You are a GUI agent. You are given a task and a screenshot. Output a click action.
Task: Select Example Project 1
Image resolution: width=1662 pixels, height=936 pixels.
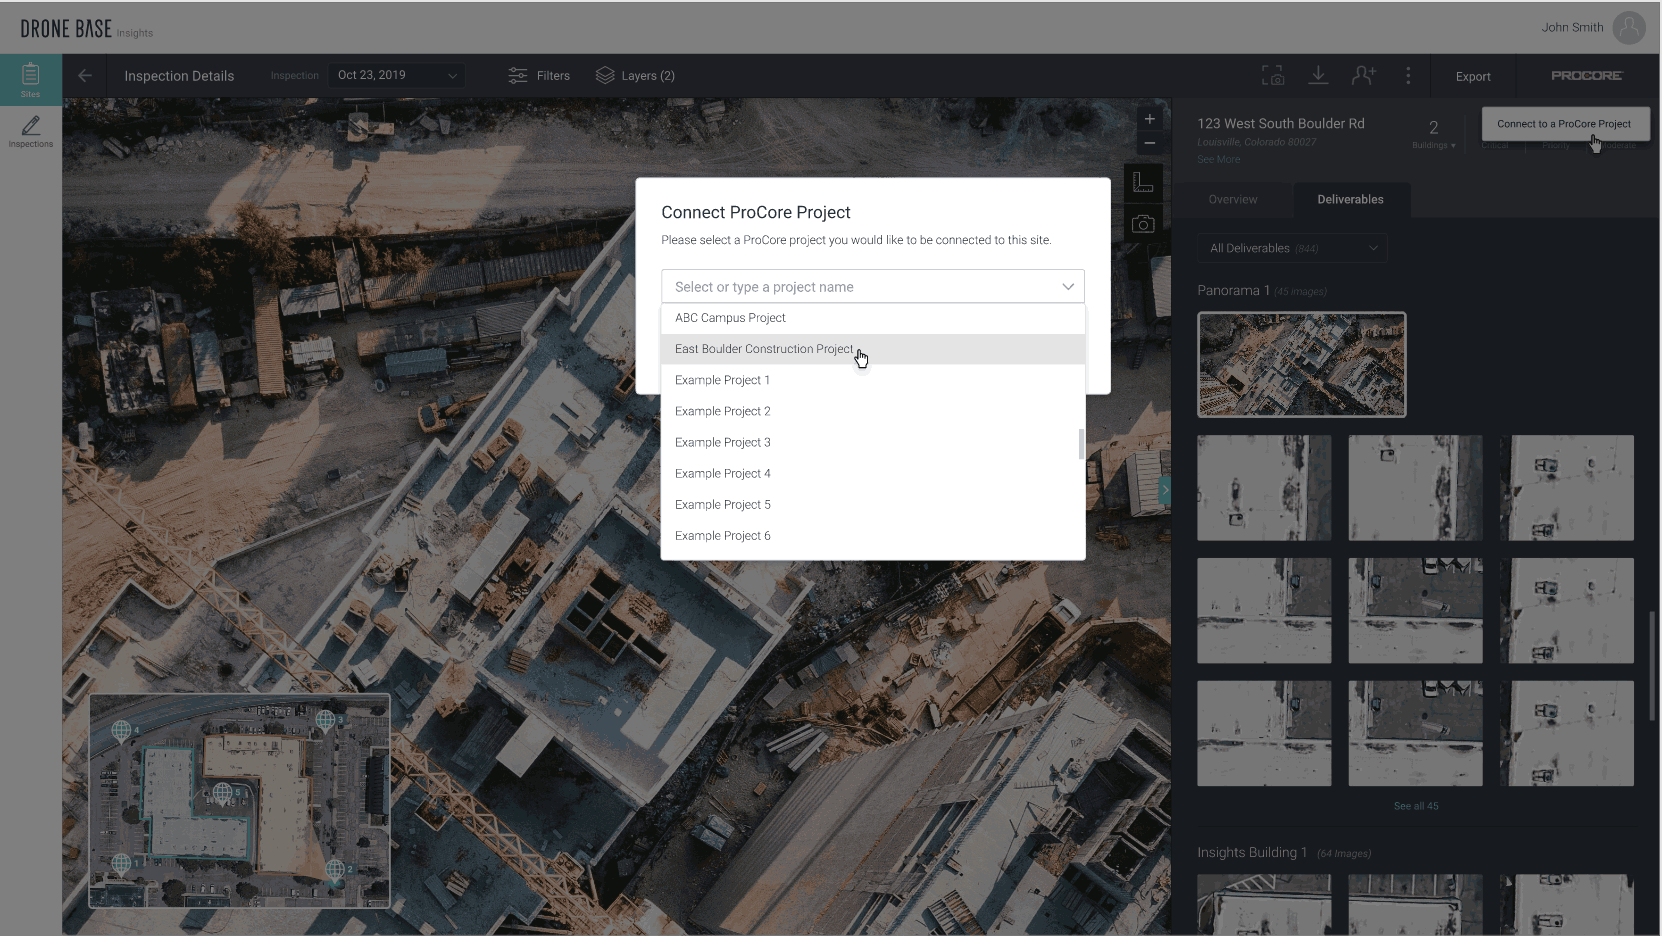[873, 380]
